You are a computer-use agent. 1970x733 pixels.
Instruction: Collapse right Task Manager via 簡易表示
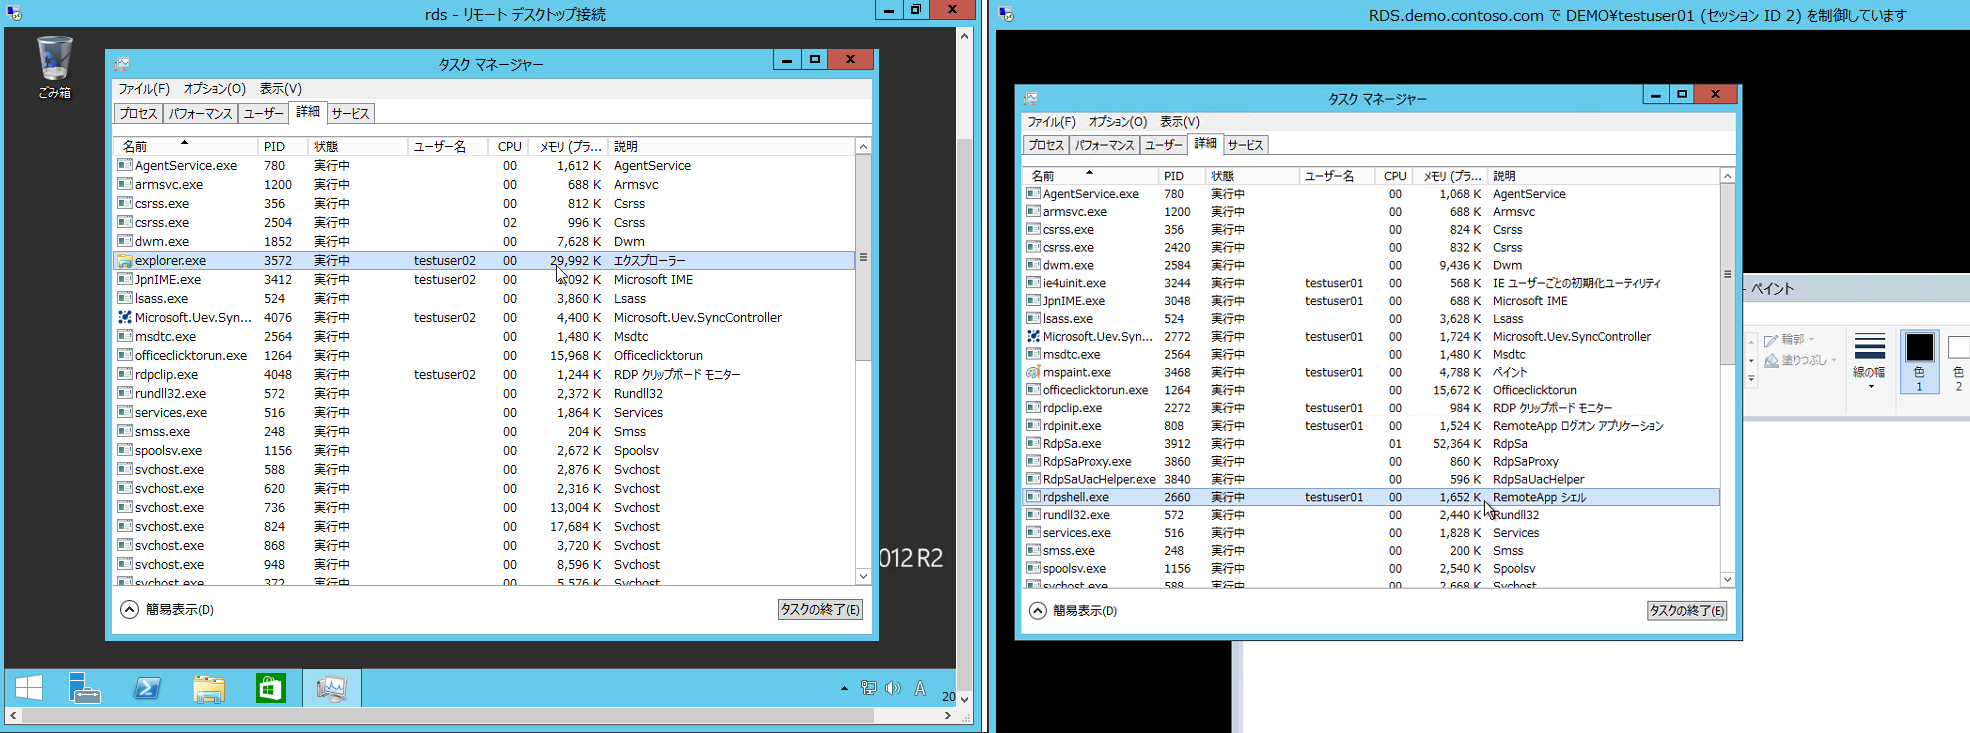1074,610
